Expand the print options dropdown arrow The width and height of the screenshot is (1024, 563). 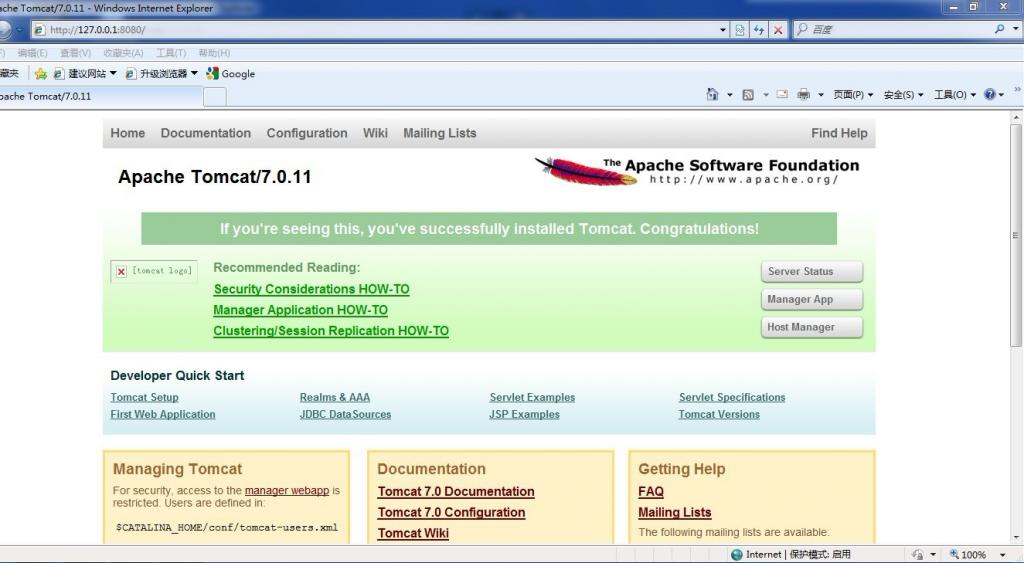[821, 95]
